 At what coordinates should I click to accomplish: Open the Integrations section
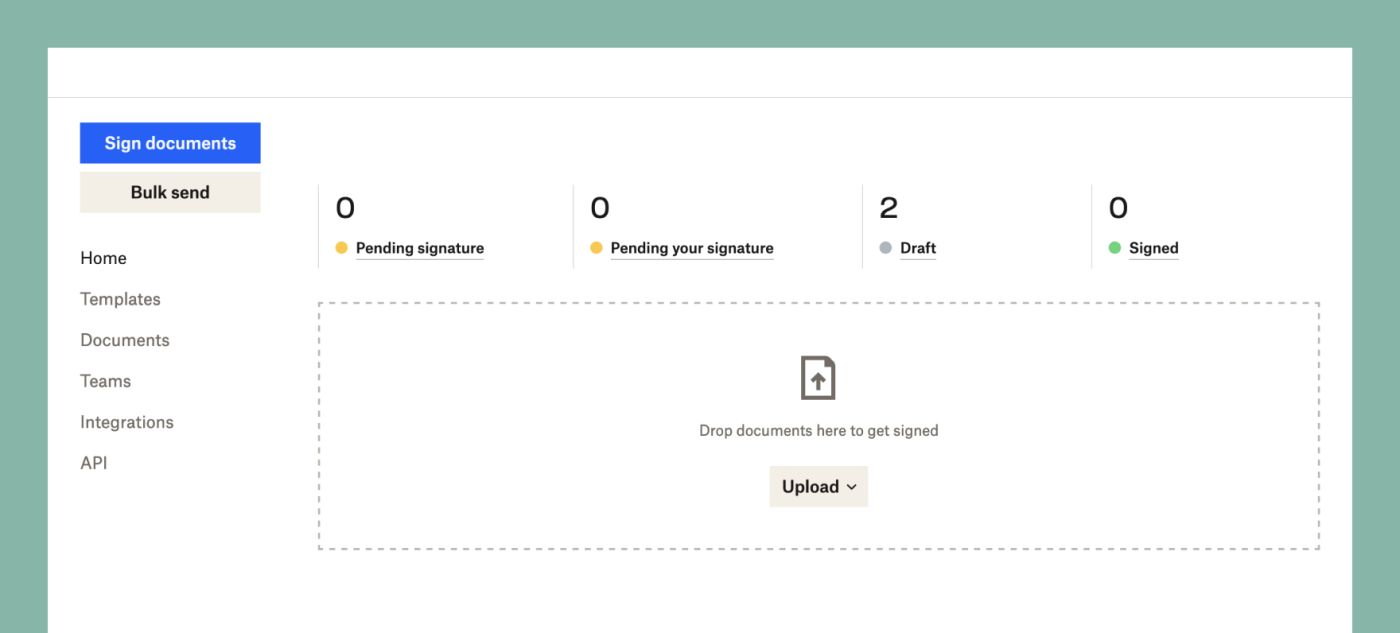[x=126, y=422]
